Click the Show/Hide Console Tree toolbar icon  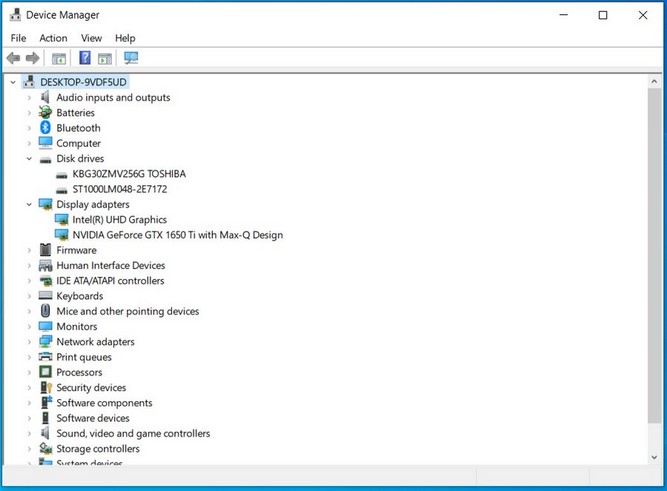(59, 58)
